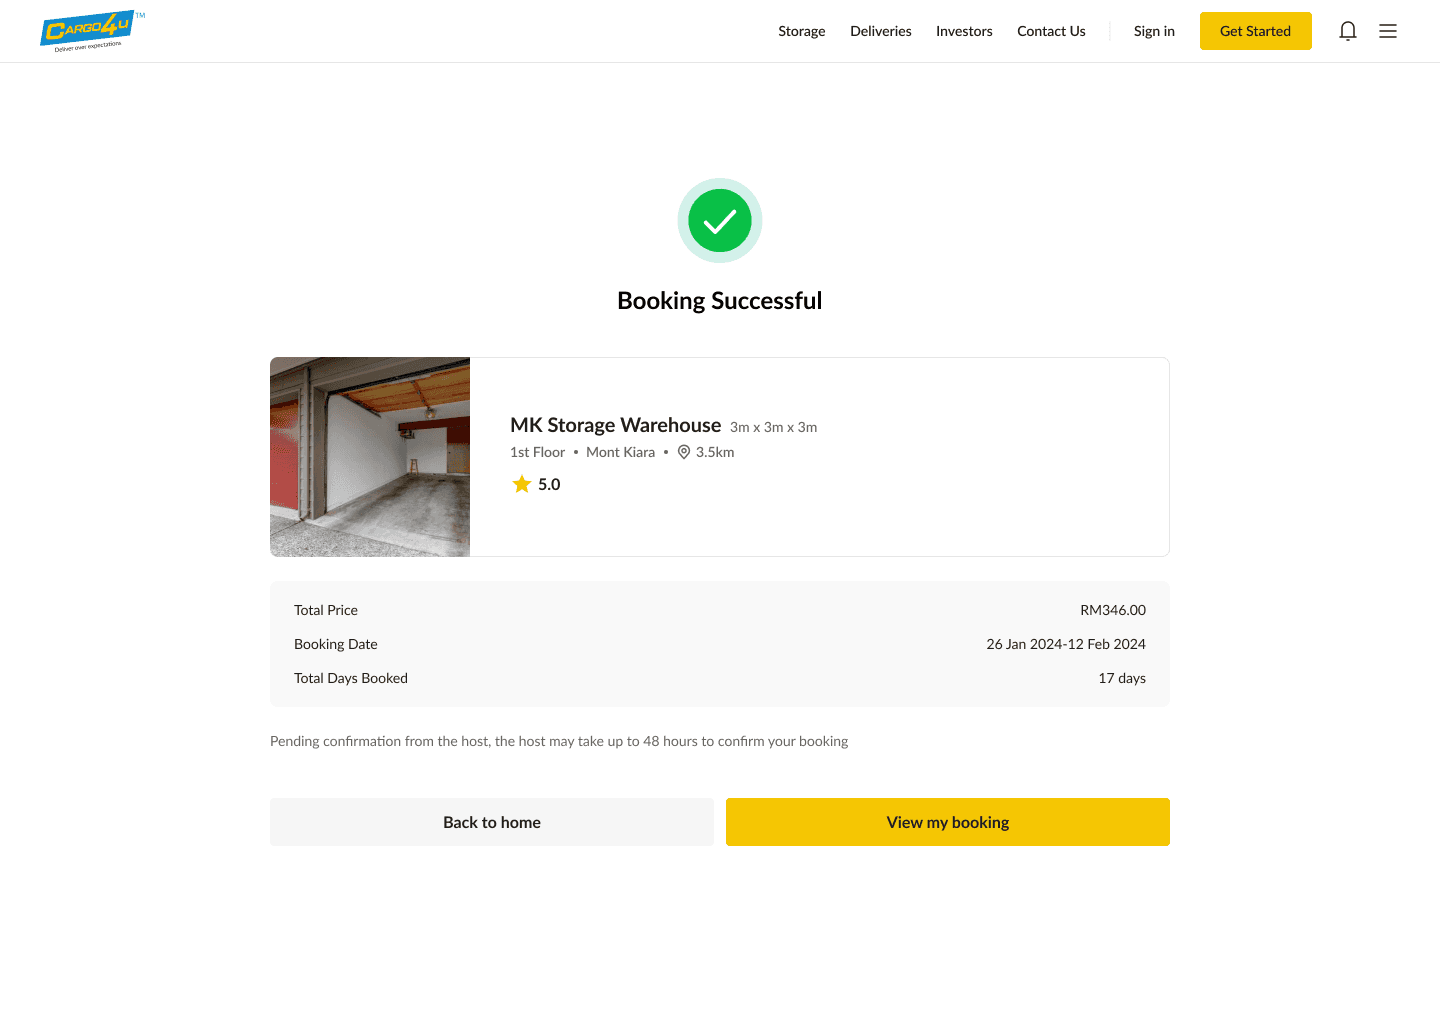This screenshot has height=1024, width=1440.
Task: Click the Booking Date label
Action: (336, 644)
